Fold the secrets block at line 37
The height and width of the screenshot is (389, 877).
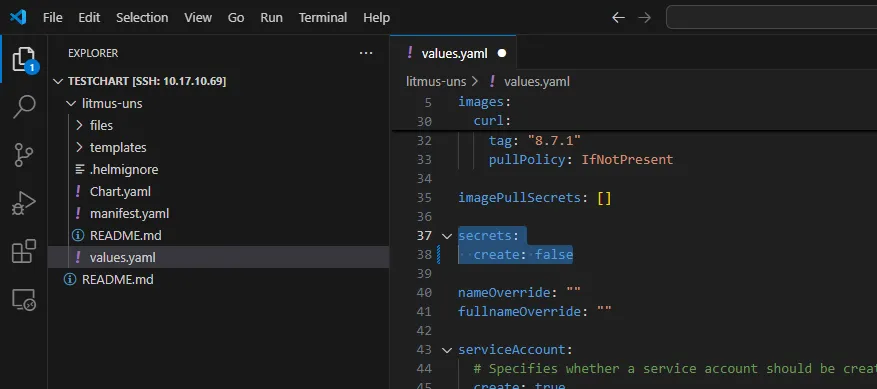(446, 236)
